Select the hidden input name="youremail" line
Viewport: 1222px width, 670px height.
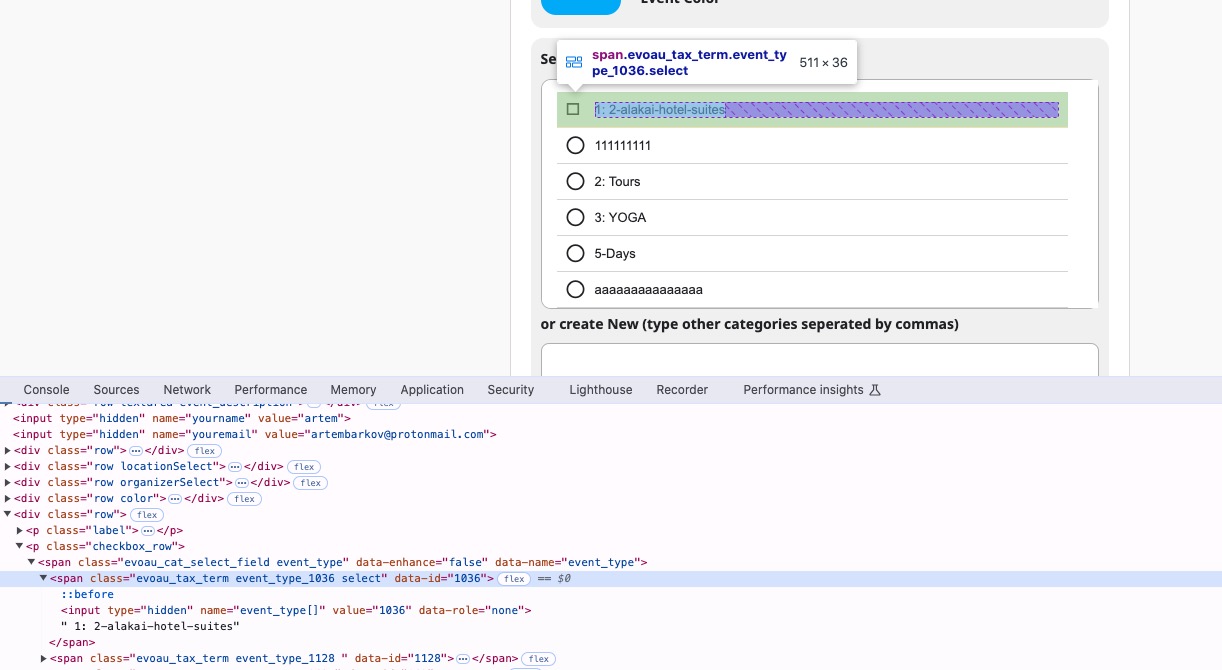click(255, 435)
